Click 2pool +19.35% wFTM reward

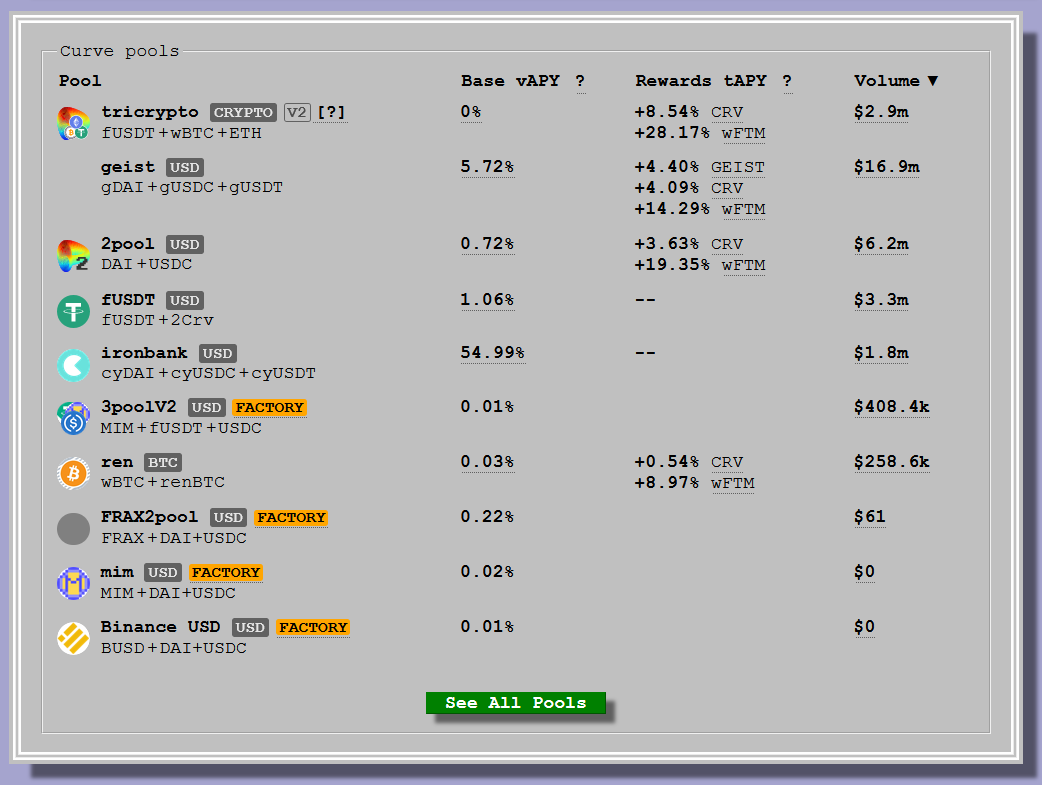700,265
